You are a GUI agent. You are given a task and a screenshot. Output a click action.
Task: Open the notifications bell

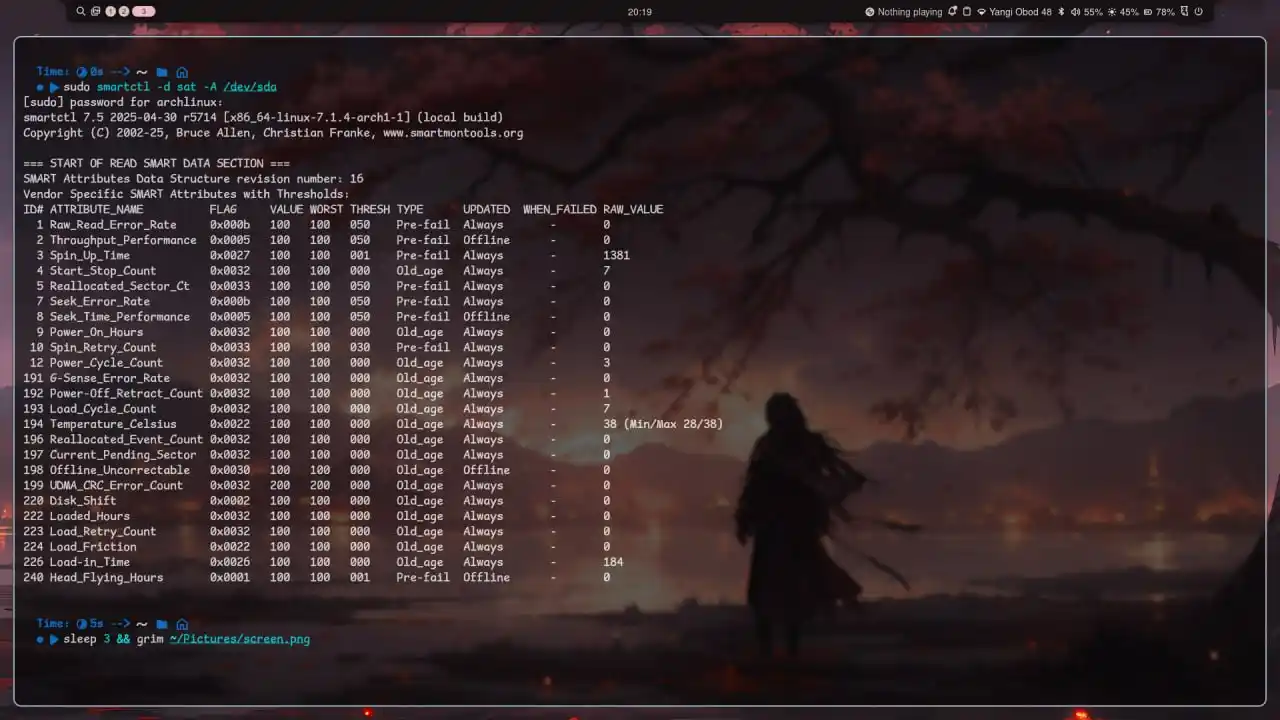click(x=953, y=12)
